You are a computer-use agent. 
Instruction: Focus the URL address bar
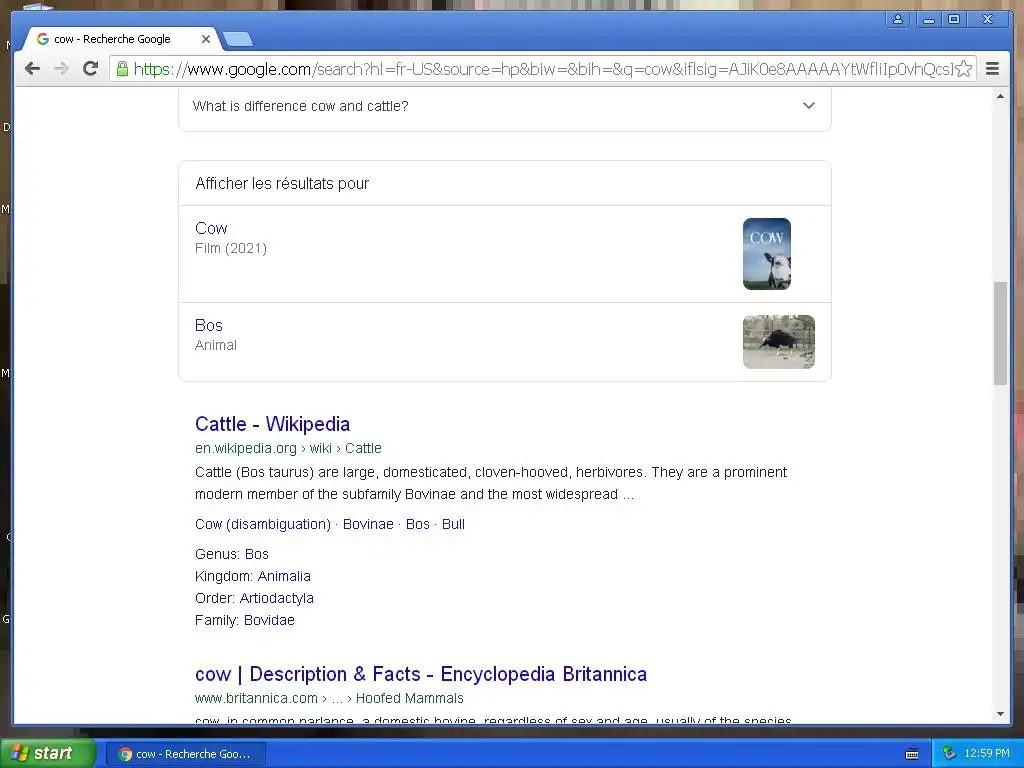click(x=542, y=69)
